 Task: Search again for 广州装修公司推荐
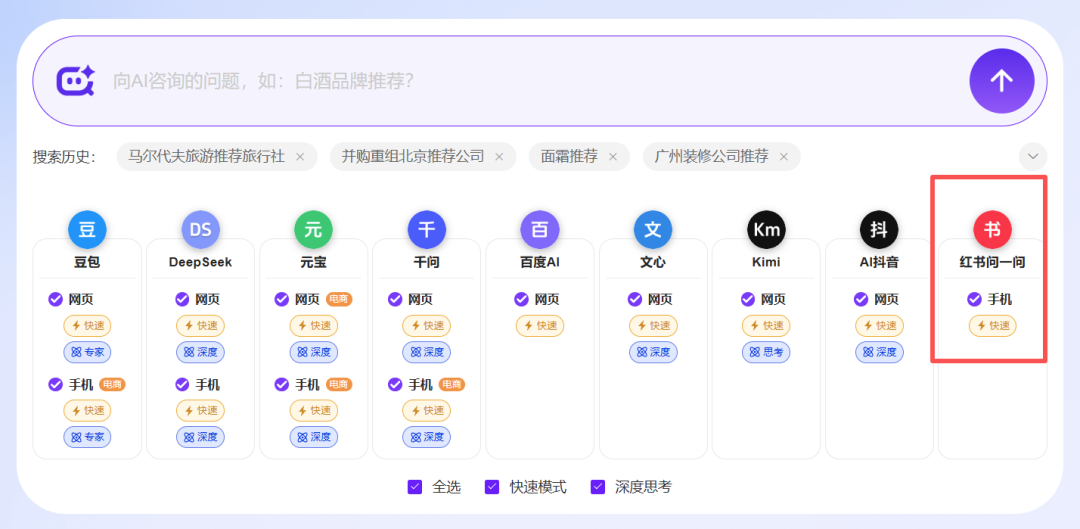712,156
